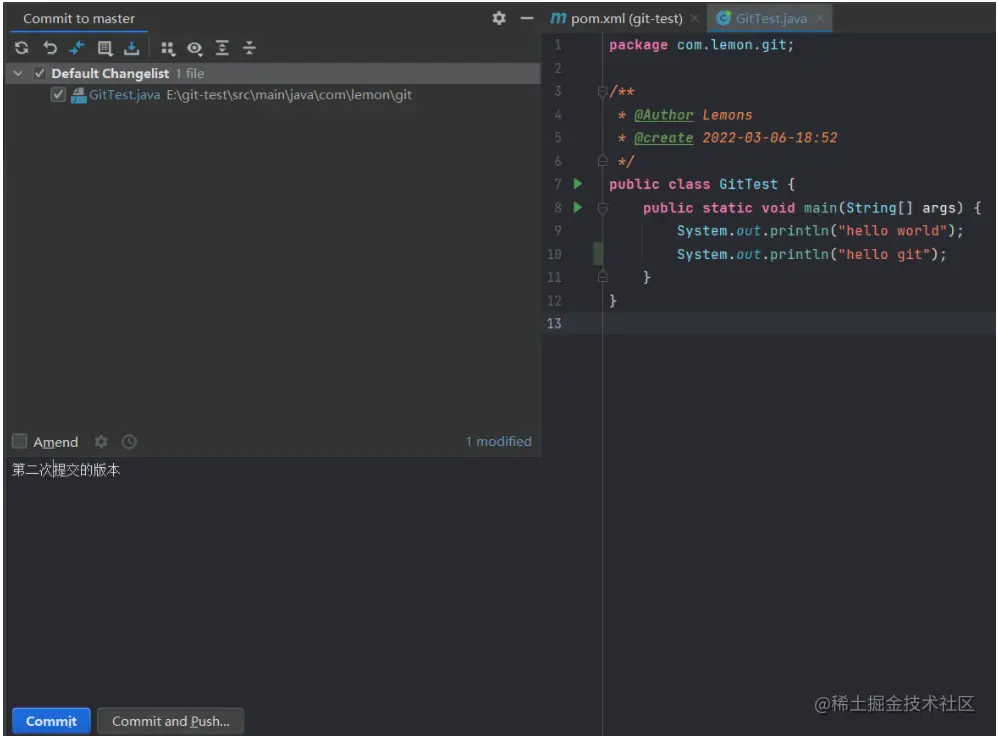Click the GitTest class name
The image size is (998, 737).
click(748, 184)
